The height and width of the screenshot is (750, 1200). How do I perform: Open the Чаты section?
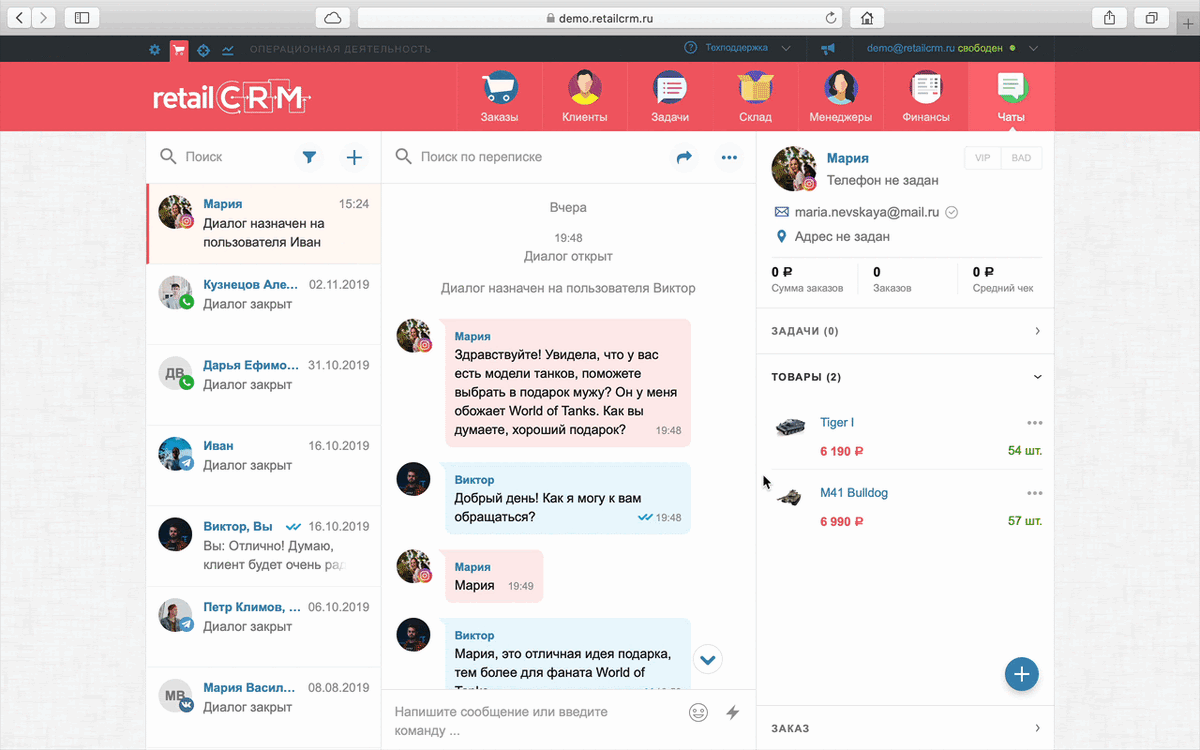pos(1011,97)
